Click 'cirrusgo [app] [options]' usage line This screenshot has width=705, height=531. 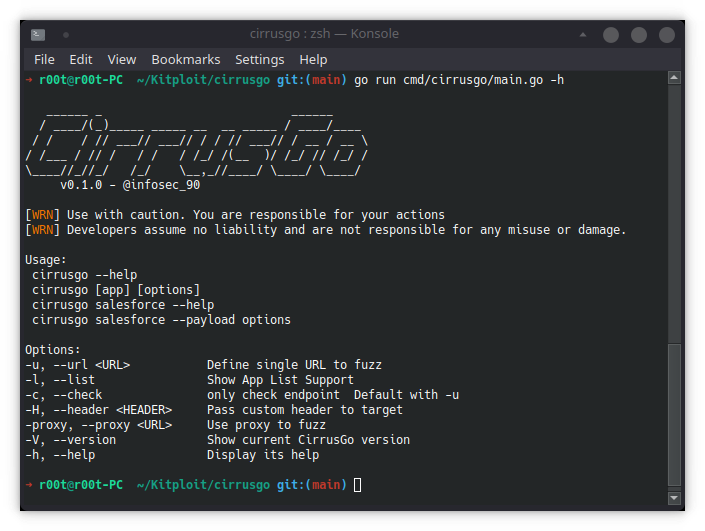click(116, 290)
